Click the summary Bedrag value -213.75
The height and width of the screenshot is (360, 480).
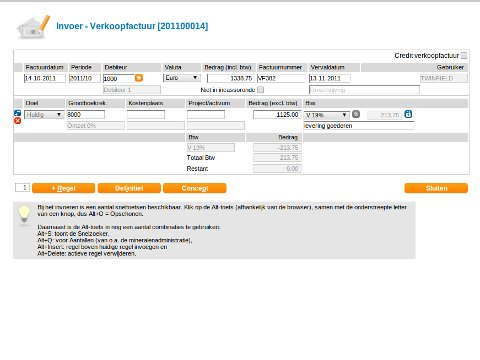pyautogui.click(x=277, y=148)
